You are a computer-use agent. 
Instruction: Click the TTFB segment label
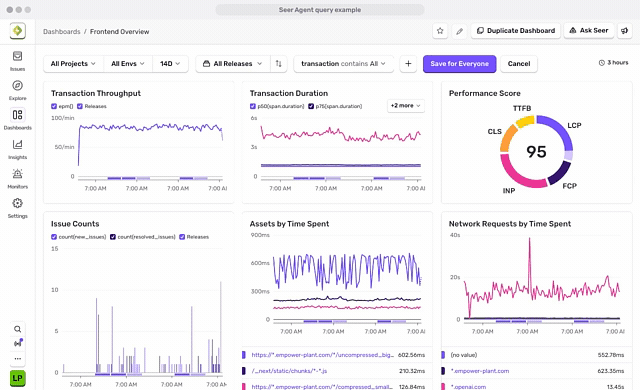click(x=522, y=108)
